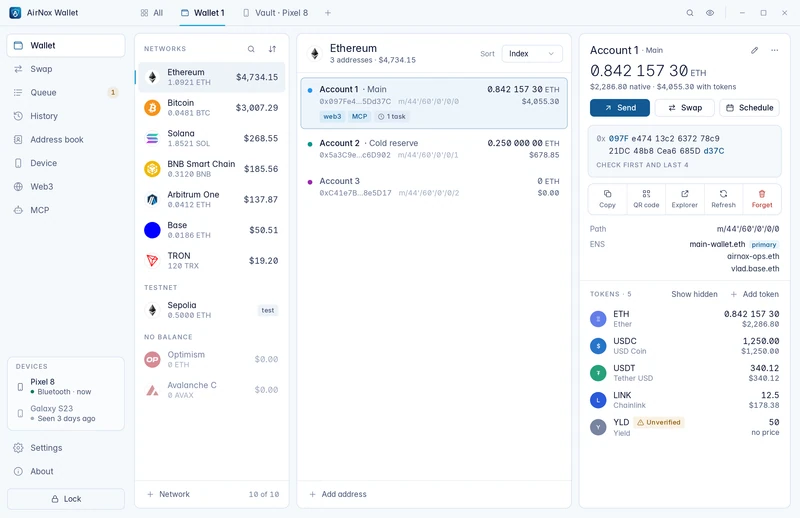Viewport: 800px width, 518px height.
Task: Select the Galaxy S23 device
Action: pos(66,413)
